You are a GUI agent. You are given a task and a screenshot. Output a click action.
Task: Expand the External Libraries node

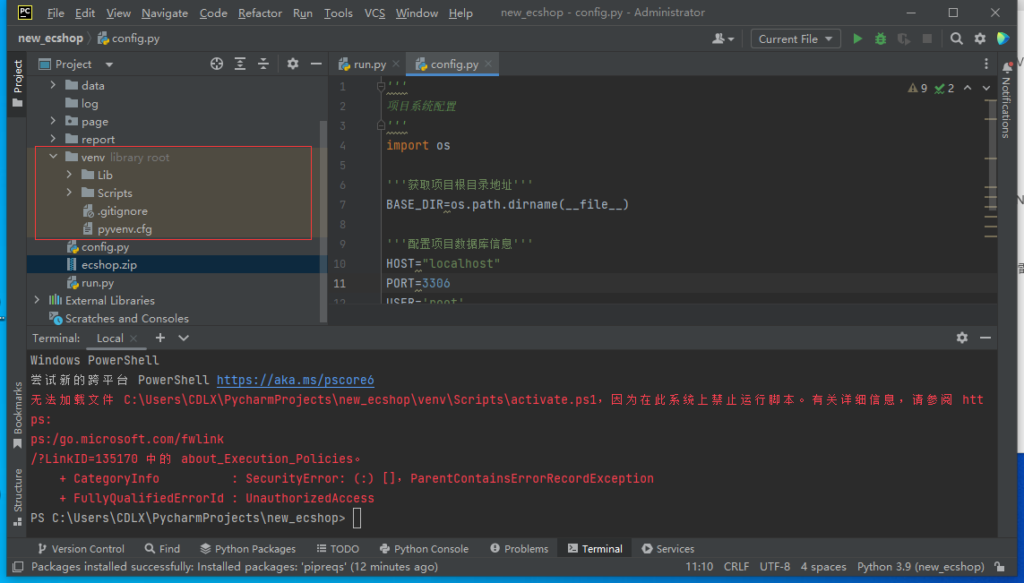tap(38, 300)
